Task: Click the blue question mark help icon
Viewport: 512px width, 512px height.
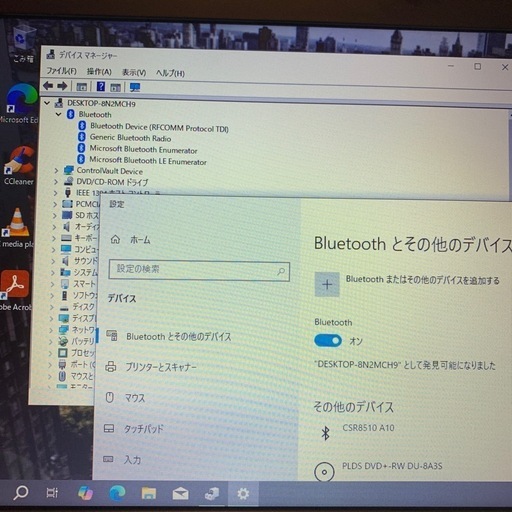Action: tap(101, 87)
